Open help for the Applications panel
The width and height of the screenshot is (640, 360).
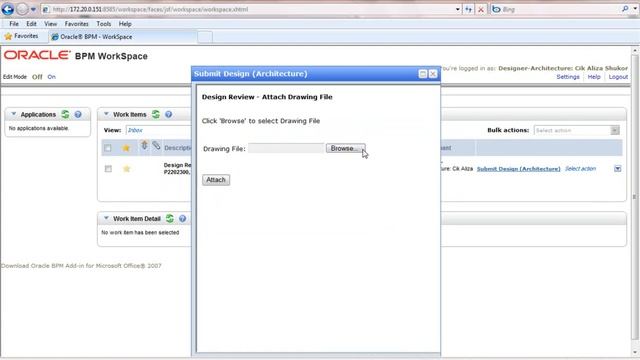[x=78, y=115]
